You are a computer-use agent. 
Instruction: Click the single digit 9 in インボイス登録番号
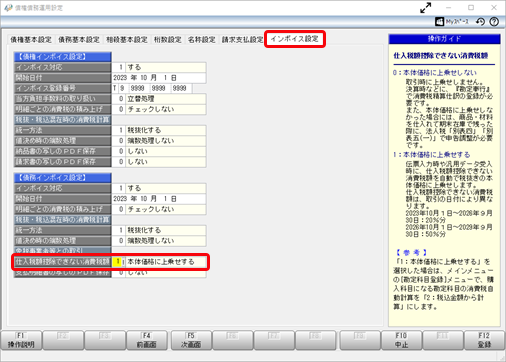[x=122, y=88]
